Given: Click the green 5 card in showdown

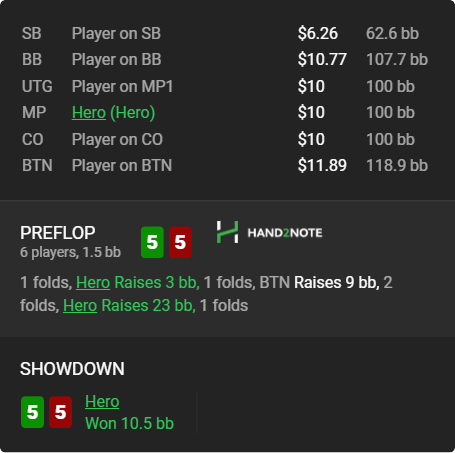Looking at the screenshot, I should pyautogui.click(x=32, y=412).
